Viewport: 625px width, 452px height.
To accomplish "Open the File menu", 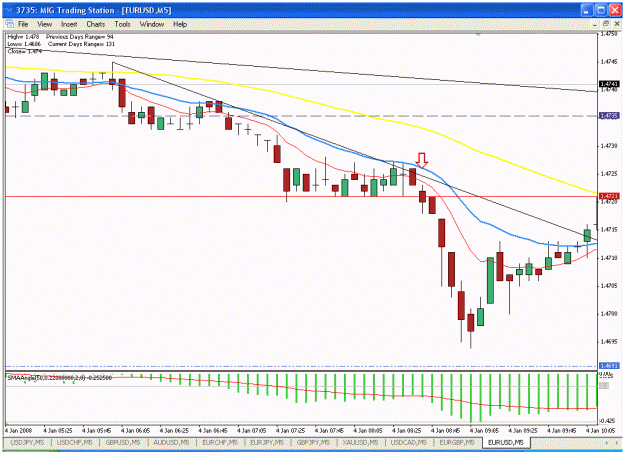I will click(x=23, y=24).
